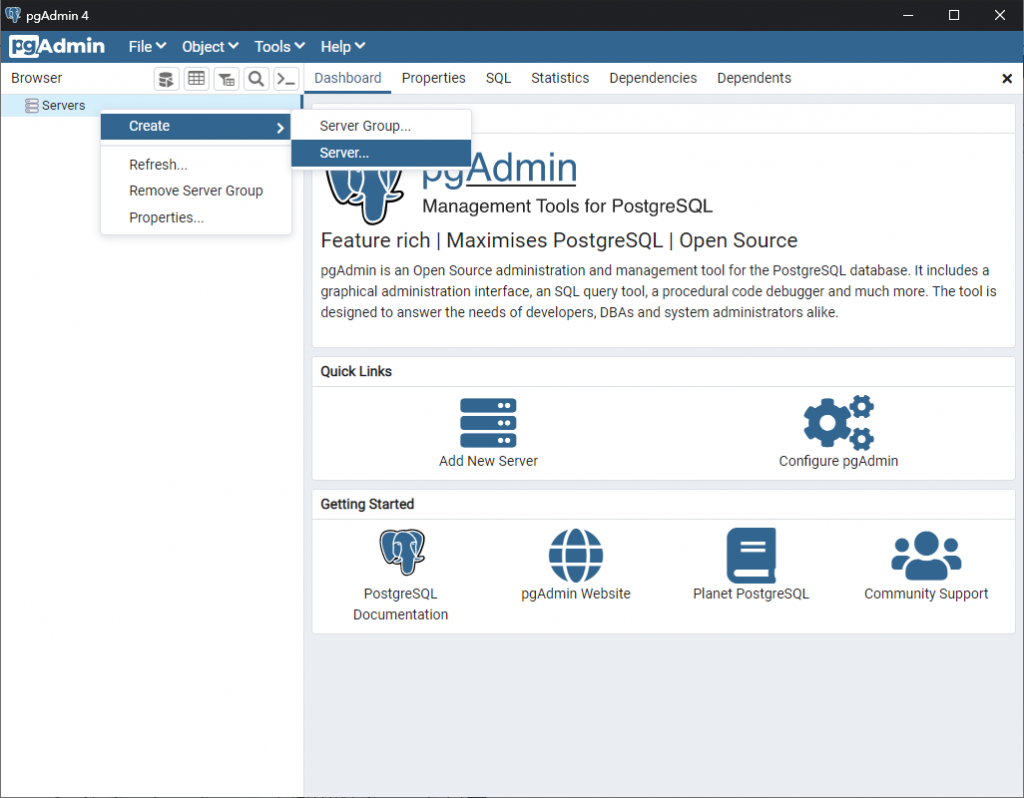Click the Quick Links section heading
This screenshot has height=798, width=1024.
click(x=356, y=372)
